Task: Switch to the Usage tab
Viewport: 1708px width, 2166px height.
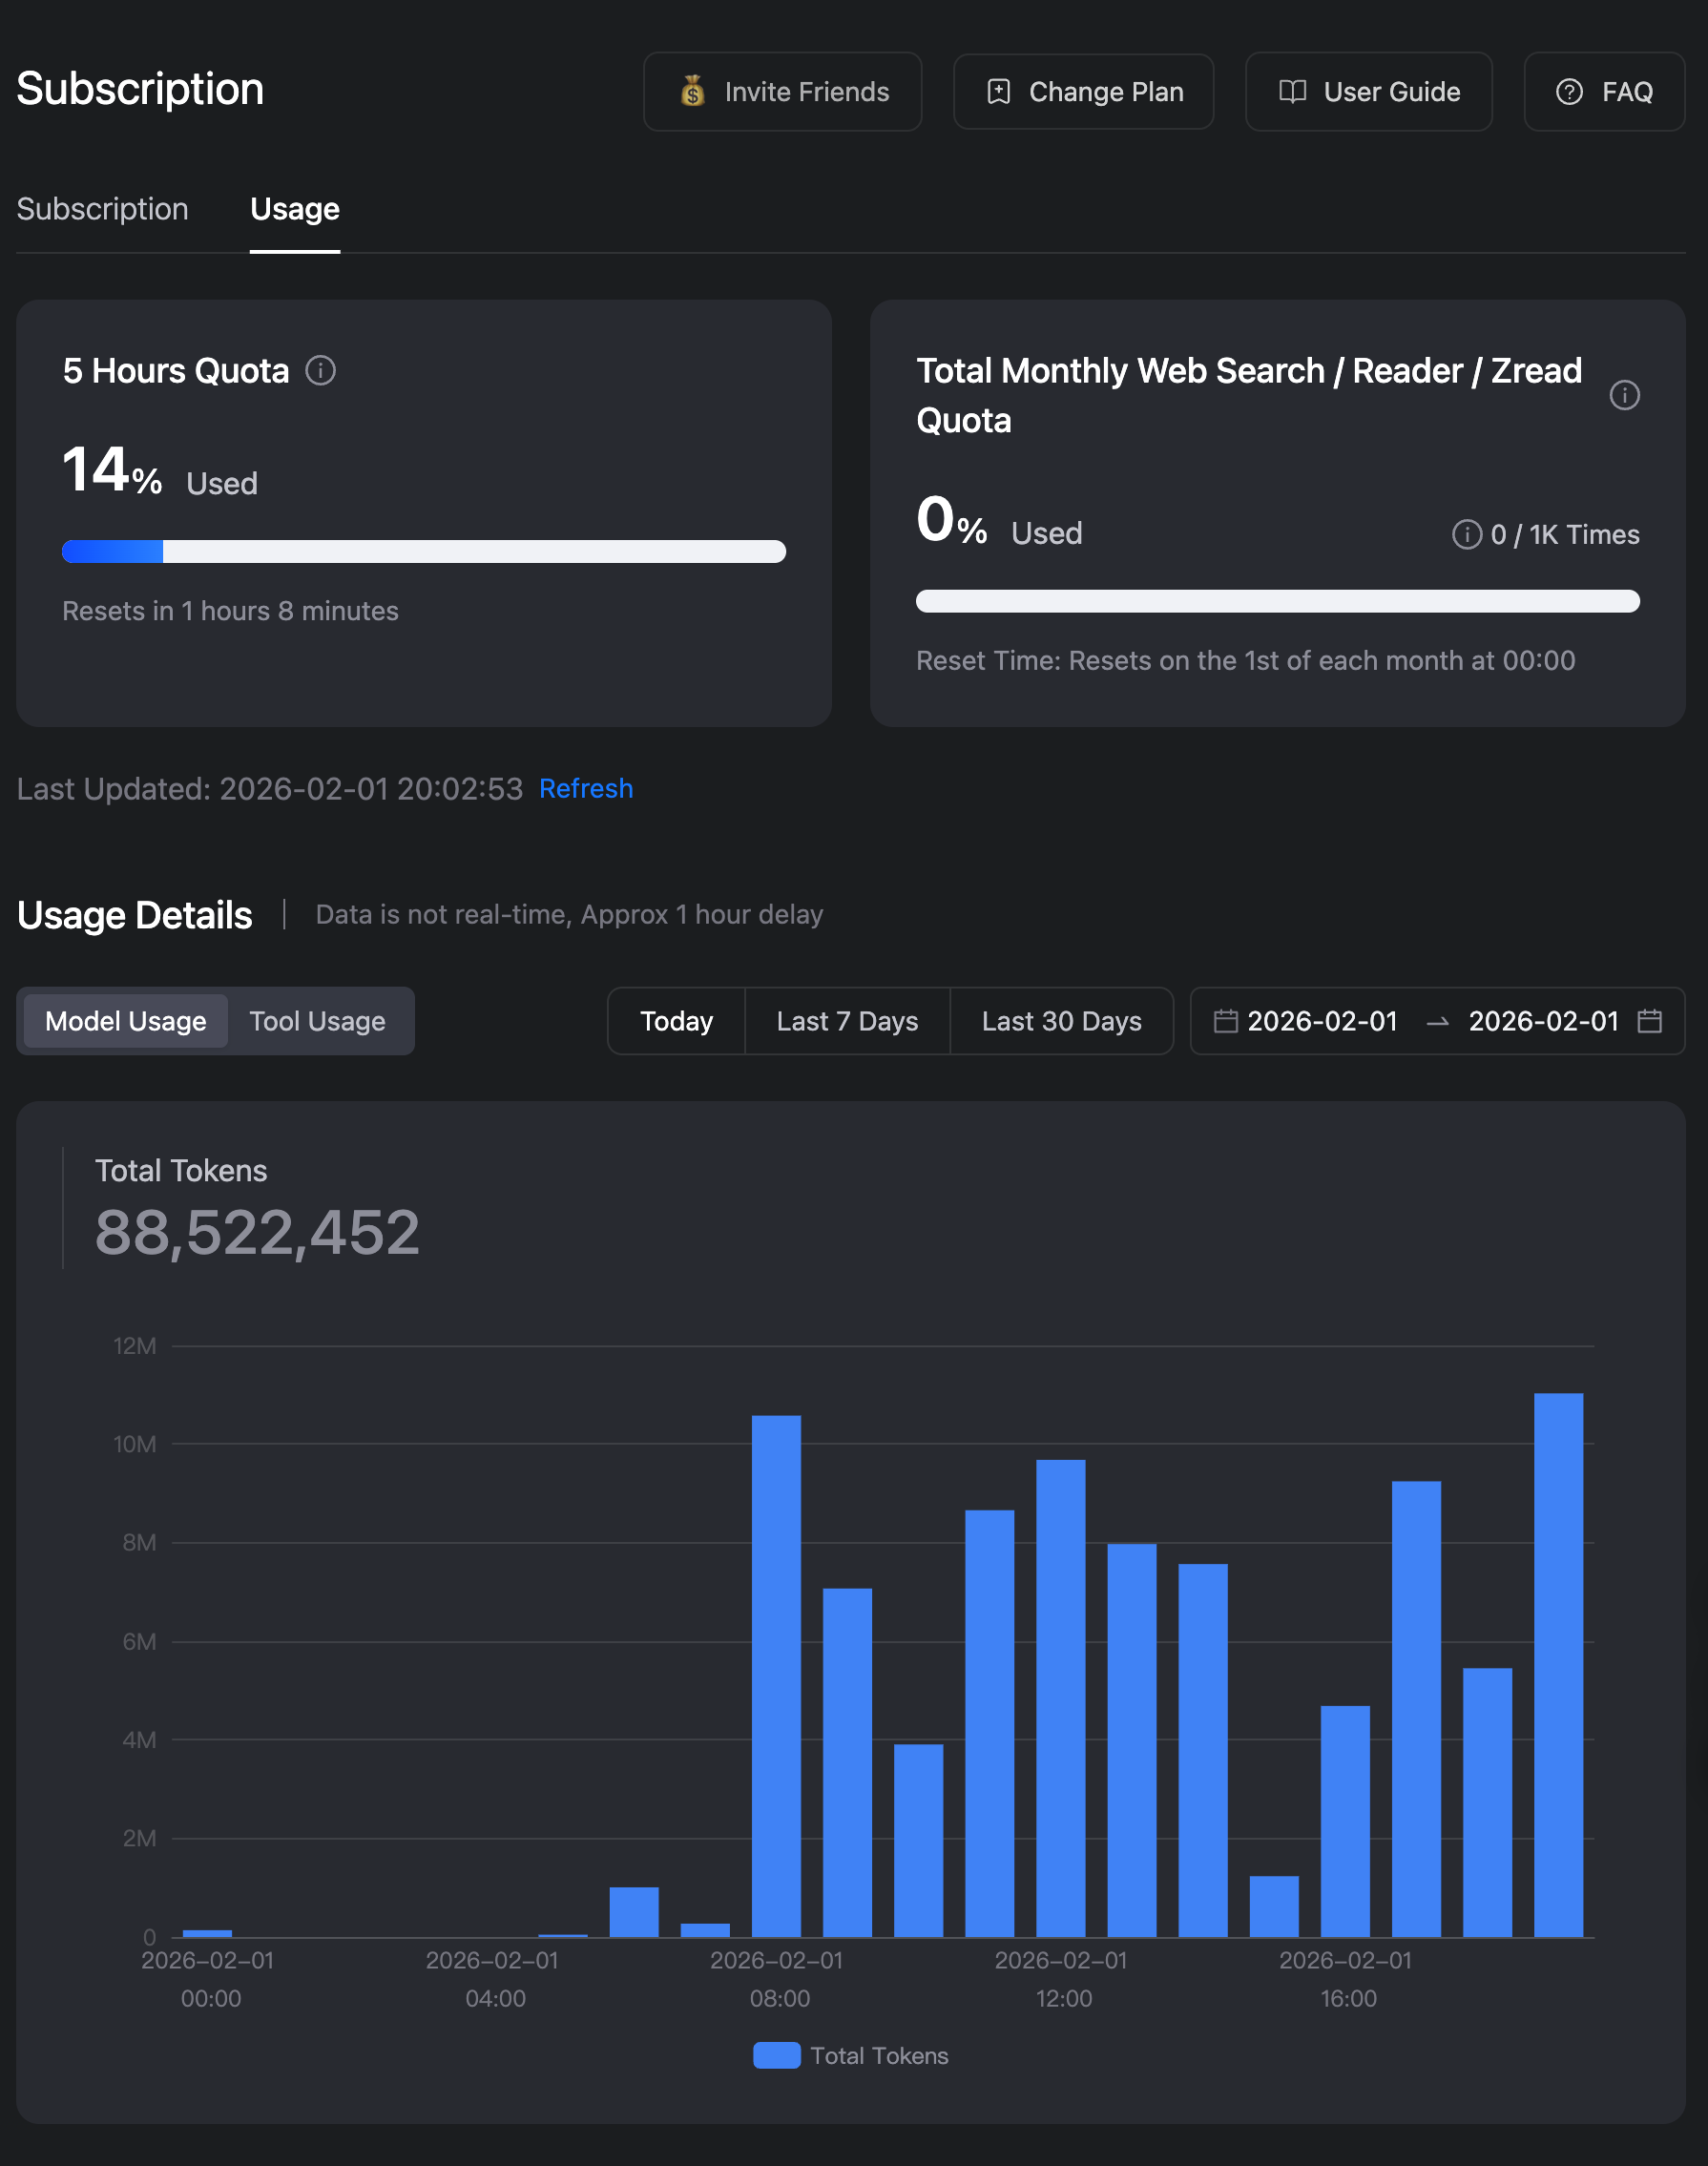Action: (x=295, y=209)
